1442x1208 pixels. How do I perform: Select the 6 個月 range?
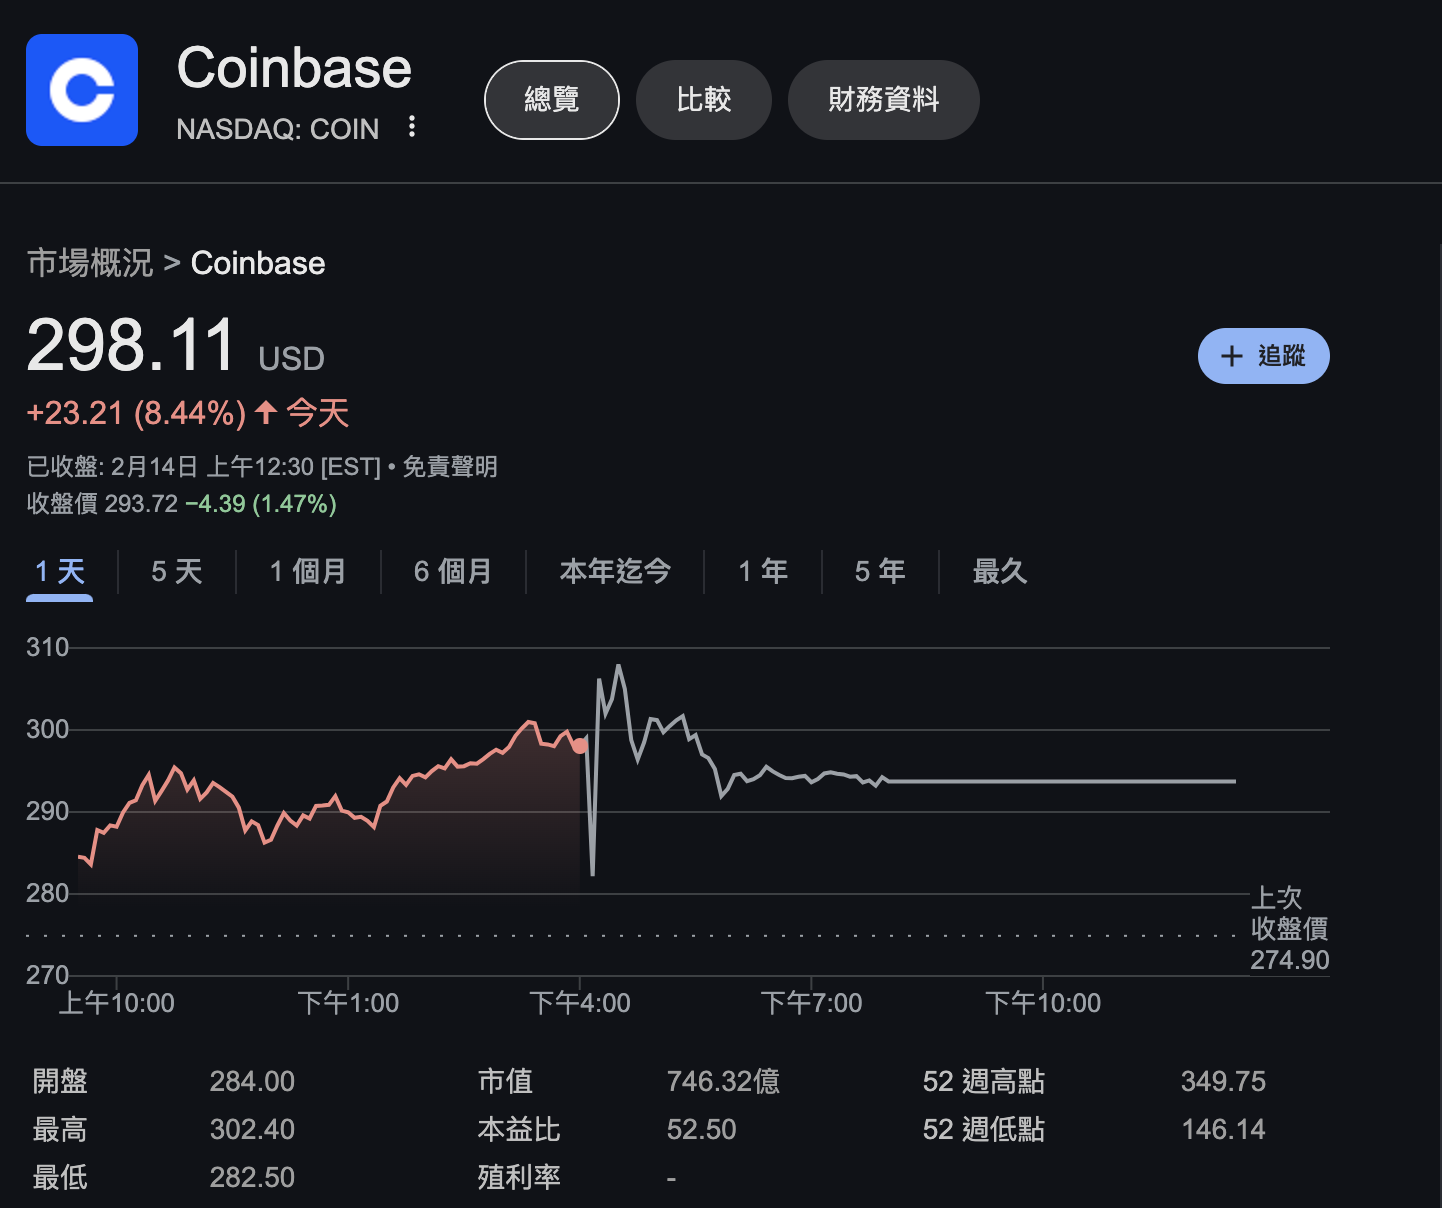pos(453,572)
